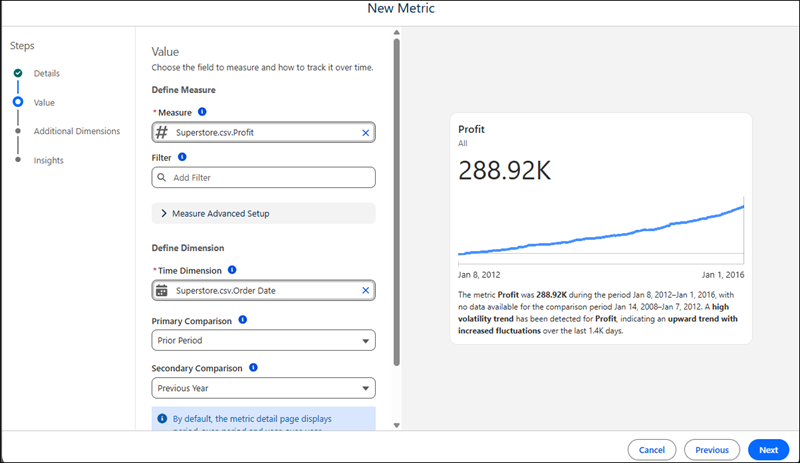Click the All label under Profit
The image size is (800, 464).
[463, 143]
